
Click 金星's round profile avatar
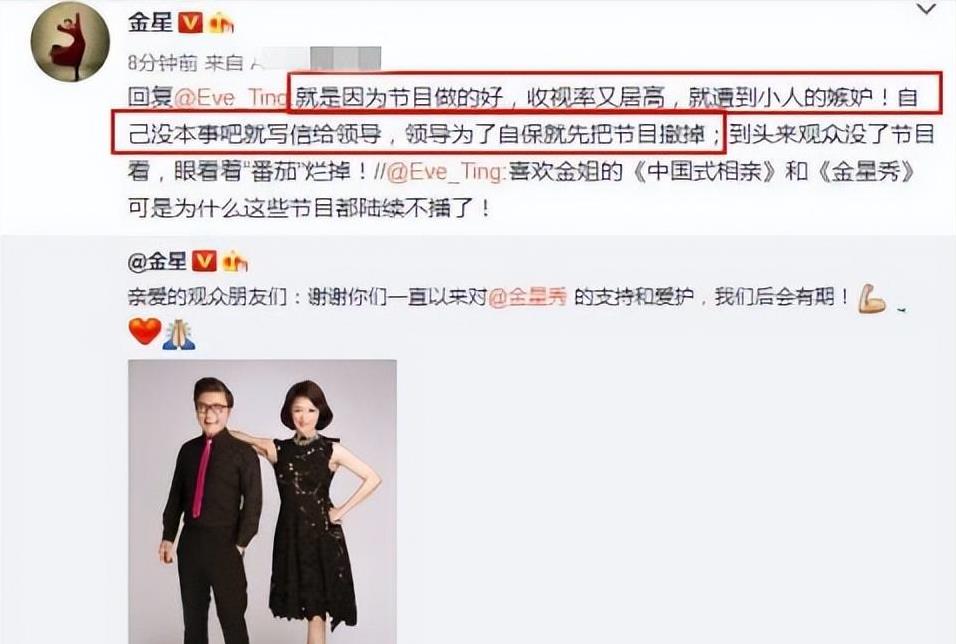tap(70, 41)
